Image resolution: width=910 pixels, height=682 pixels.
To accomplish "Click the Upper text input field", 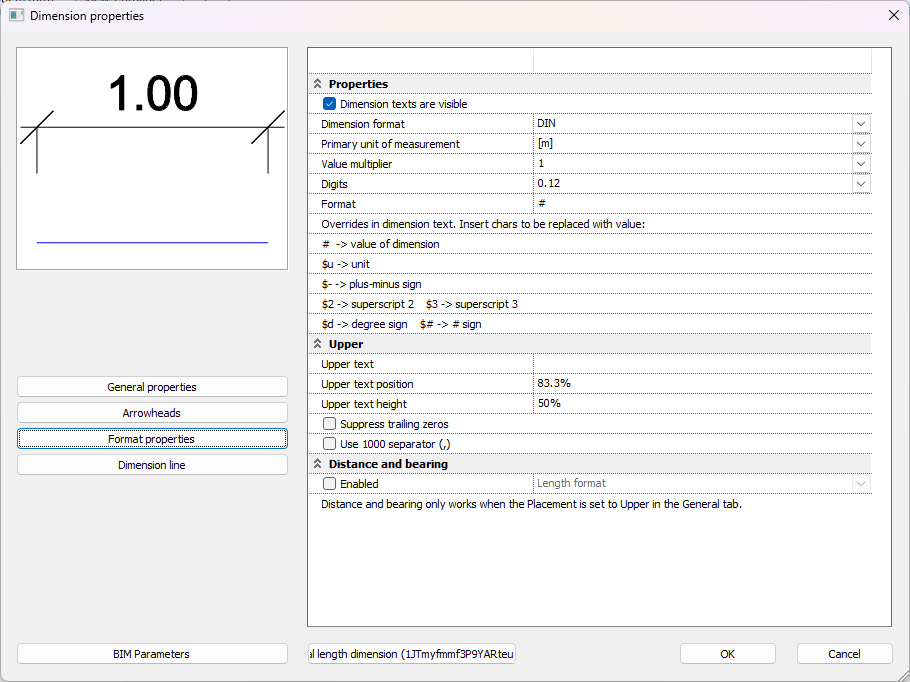I will pyautogui.click(x=700, y=364).
